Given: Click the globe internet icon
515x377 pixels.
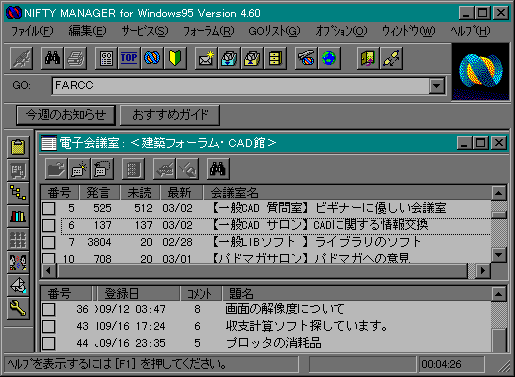Looking at the screenshot, I should click(x=329, y=58).
